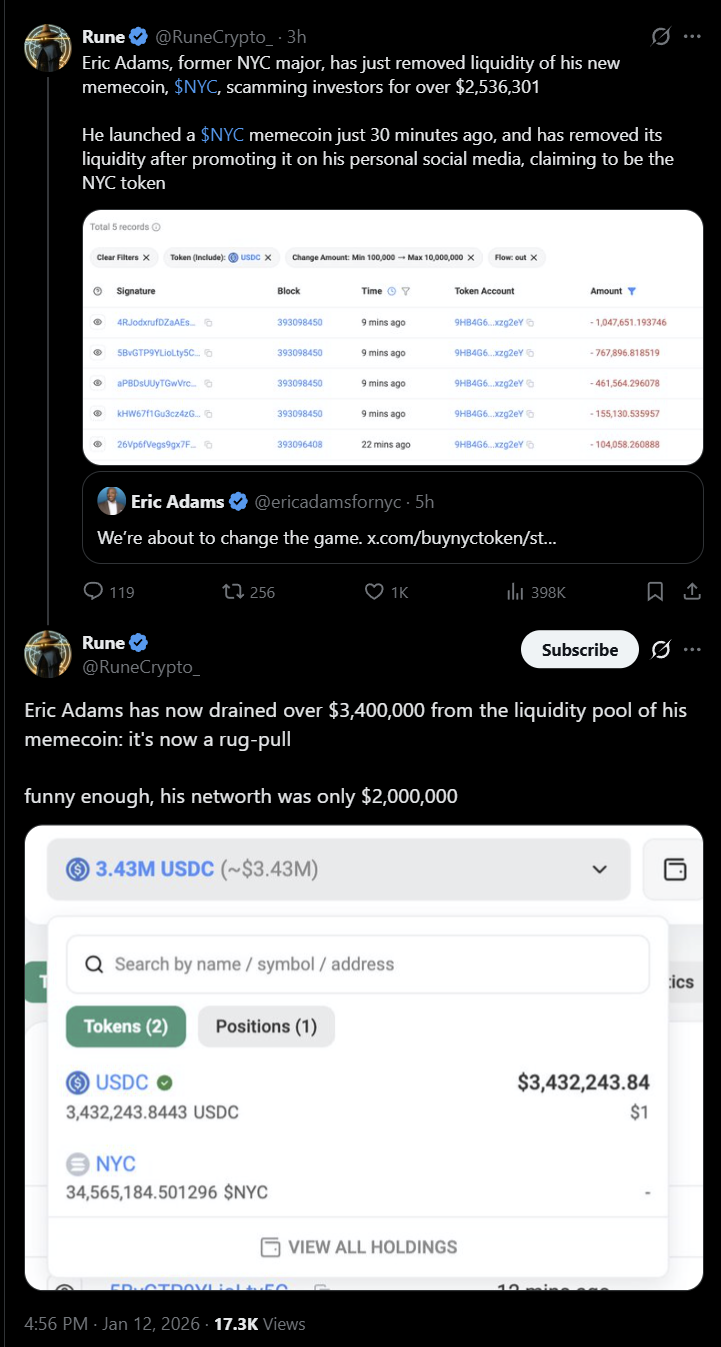Click the Subscribe button
Screen dimensions: 721x1347
click(x=579, y=650)
